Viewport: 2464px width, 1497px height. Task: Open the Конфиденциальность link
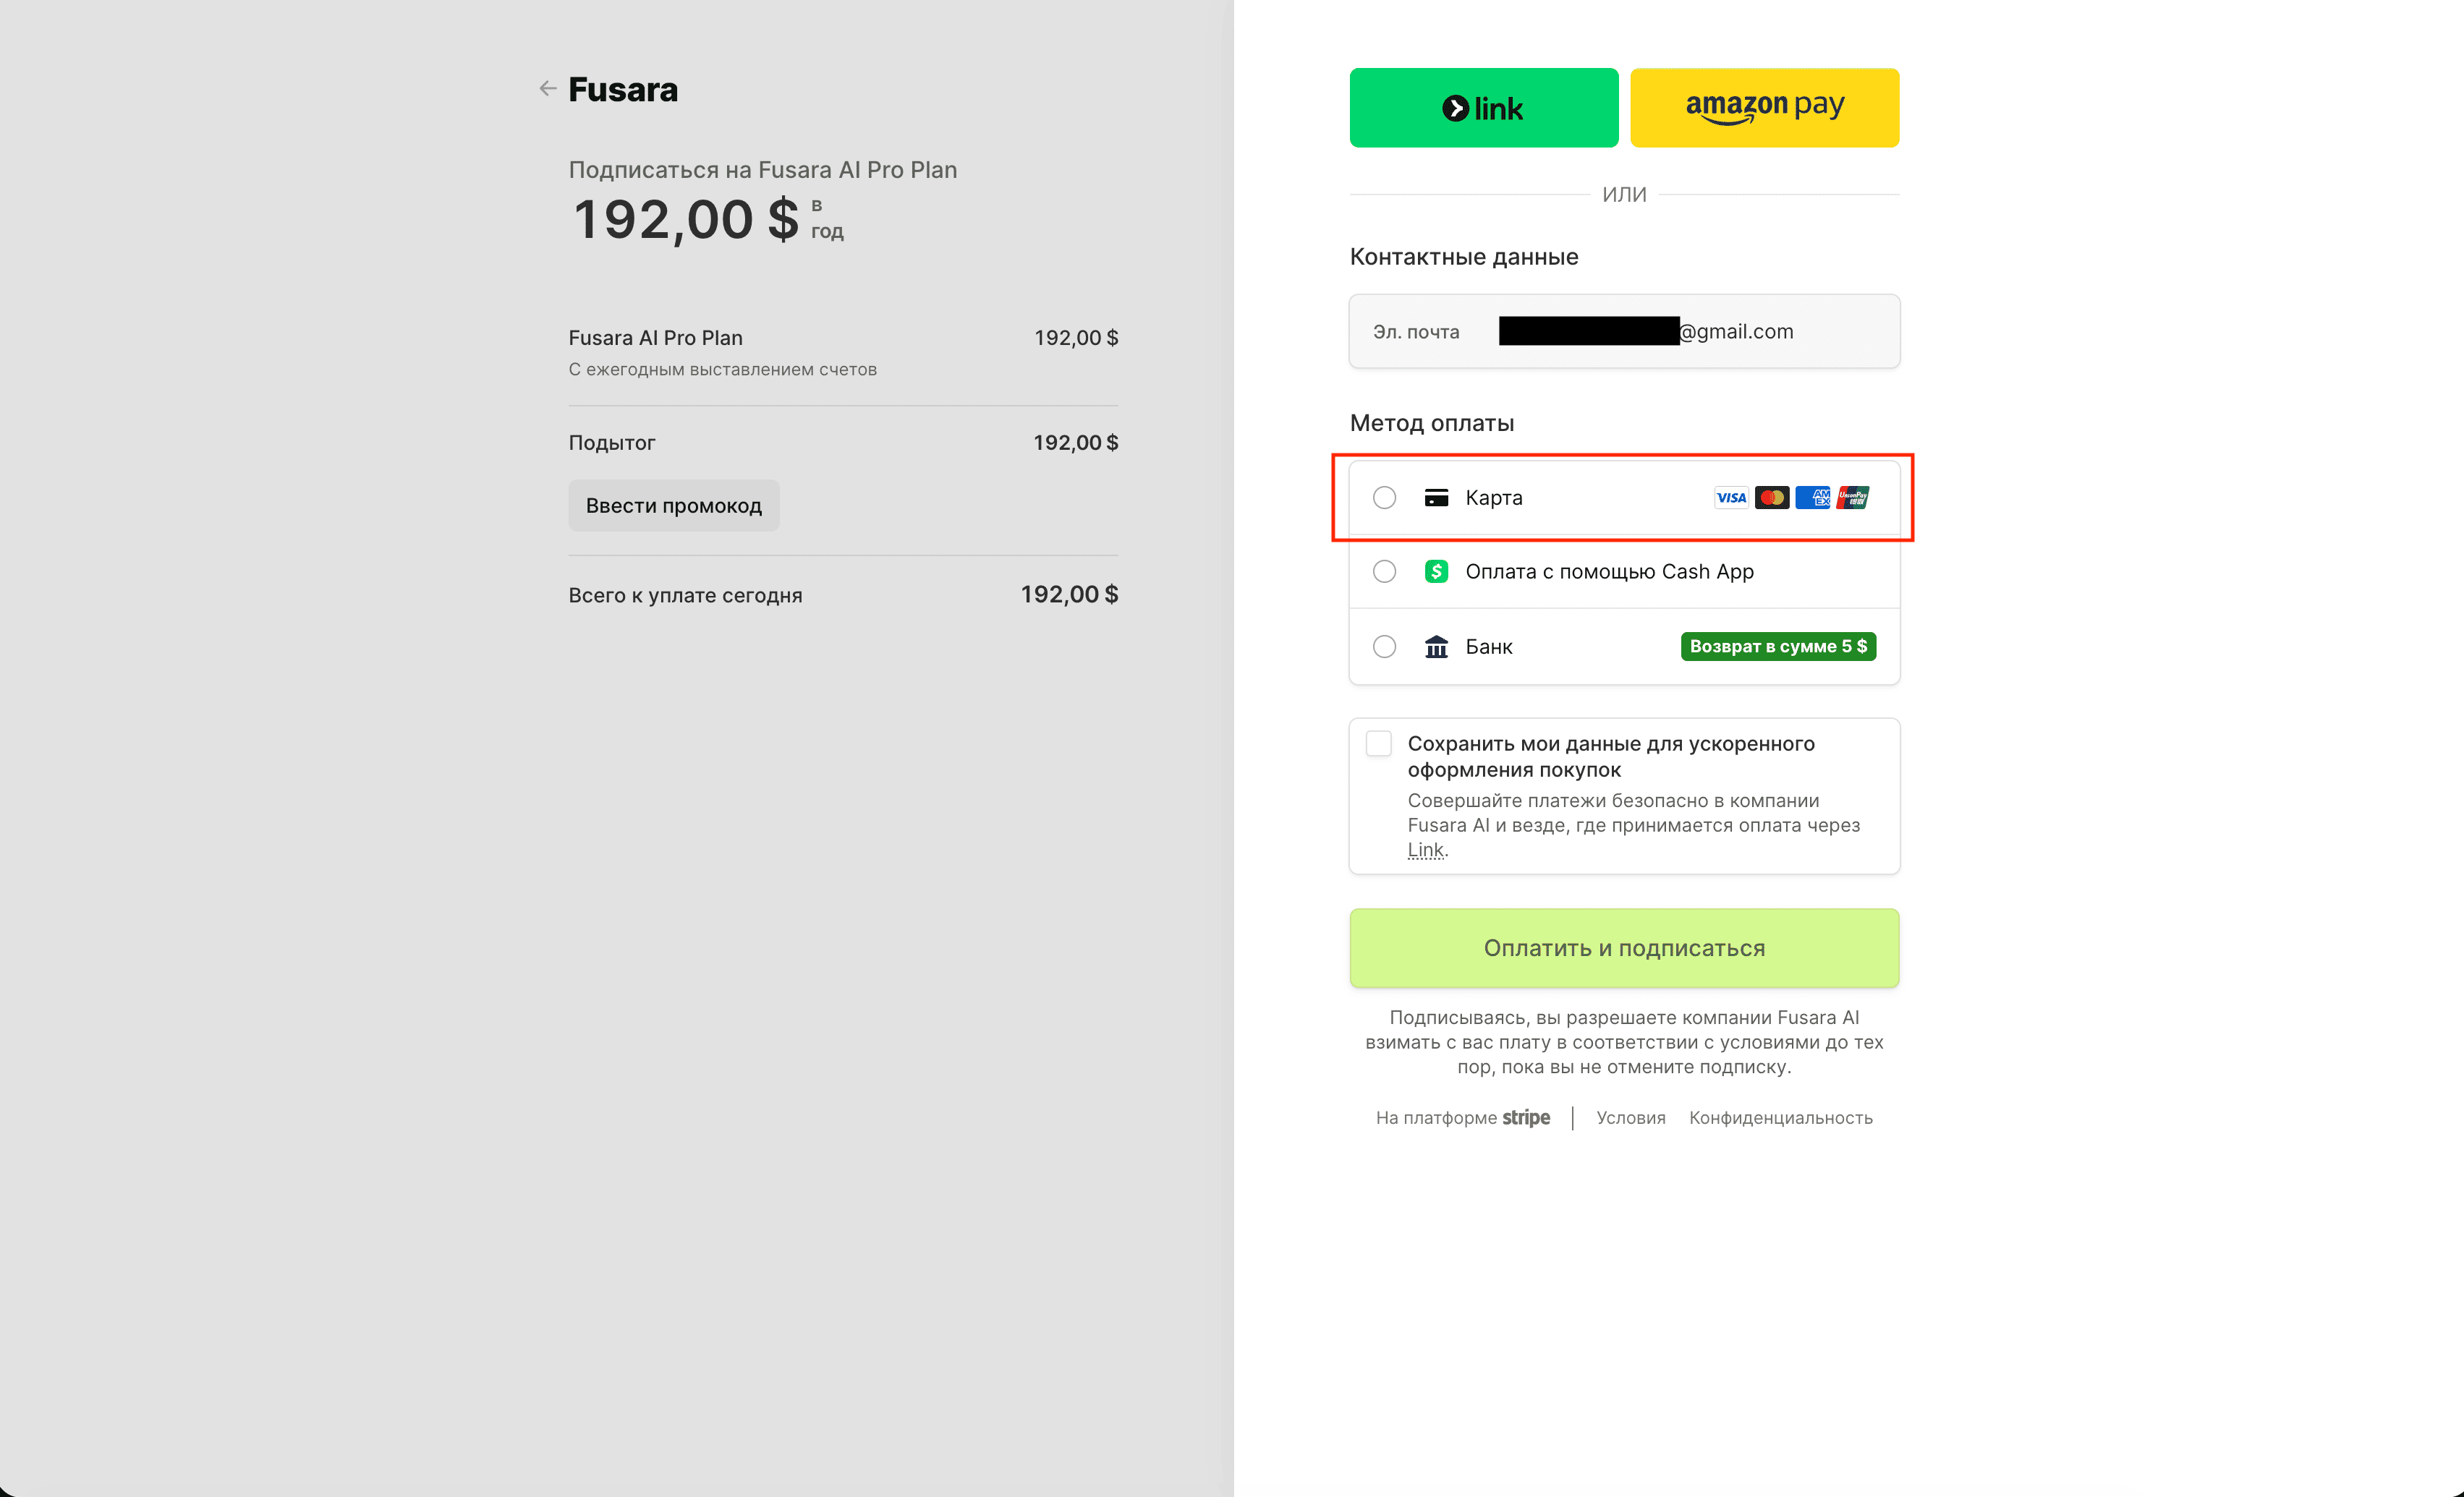pyautogui.click(x=1780, y=1118)
